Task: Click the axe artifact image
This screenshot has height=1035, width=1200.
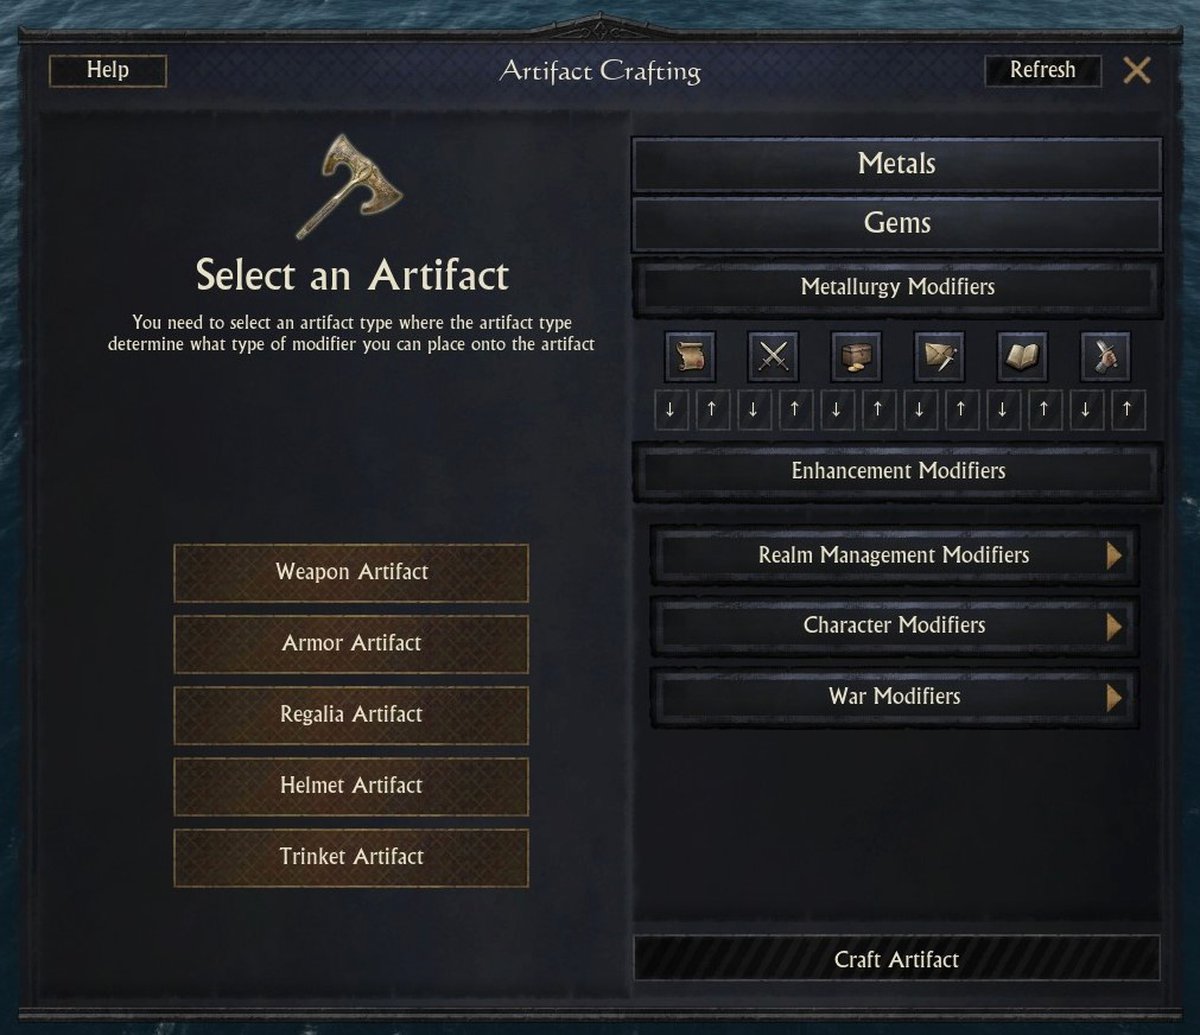Action: (x=348, y=187)
